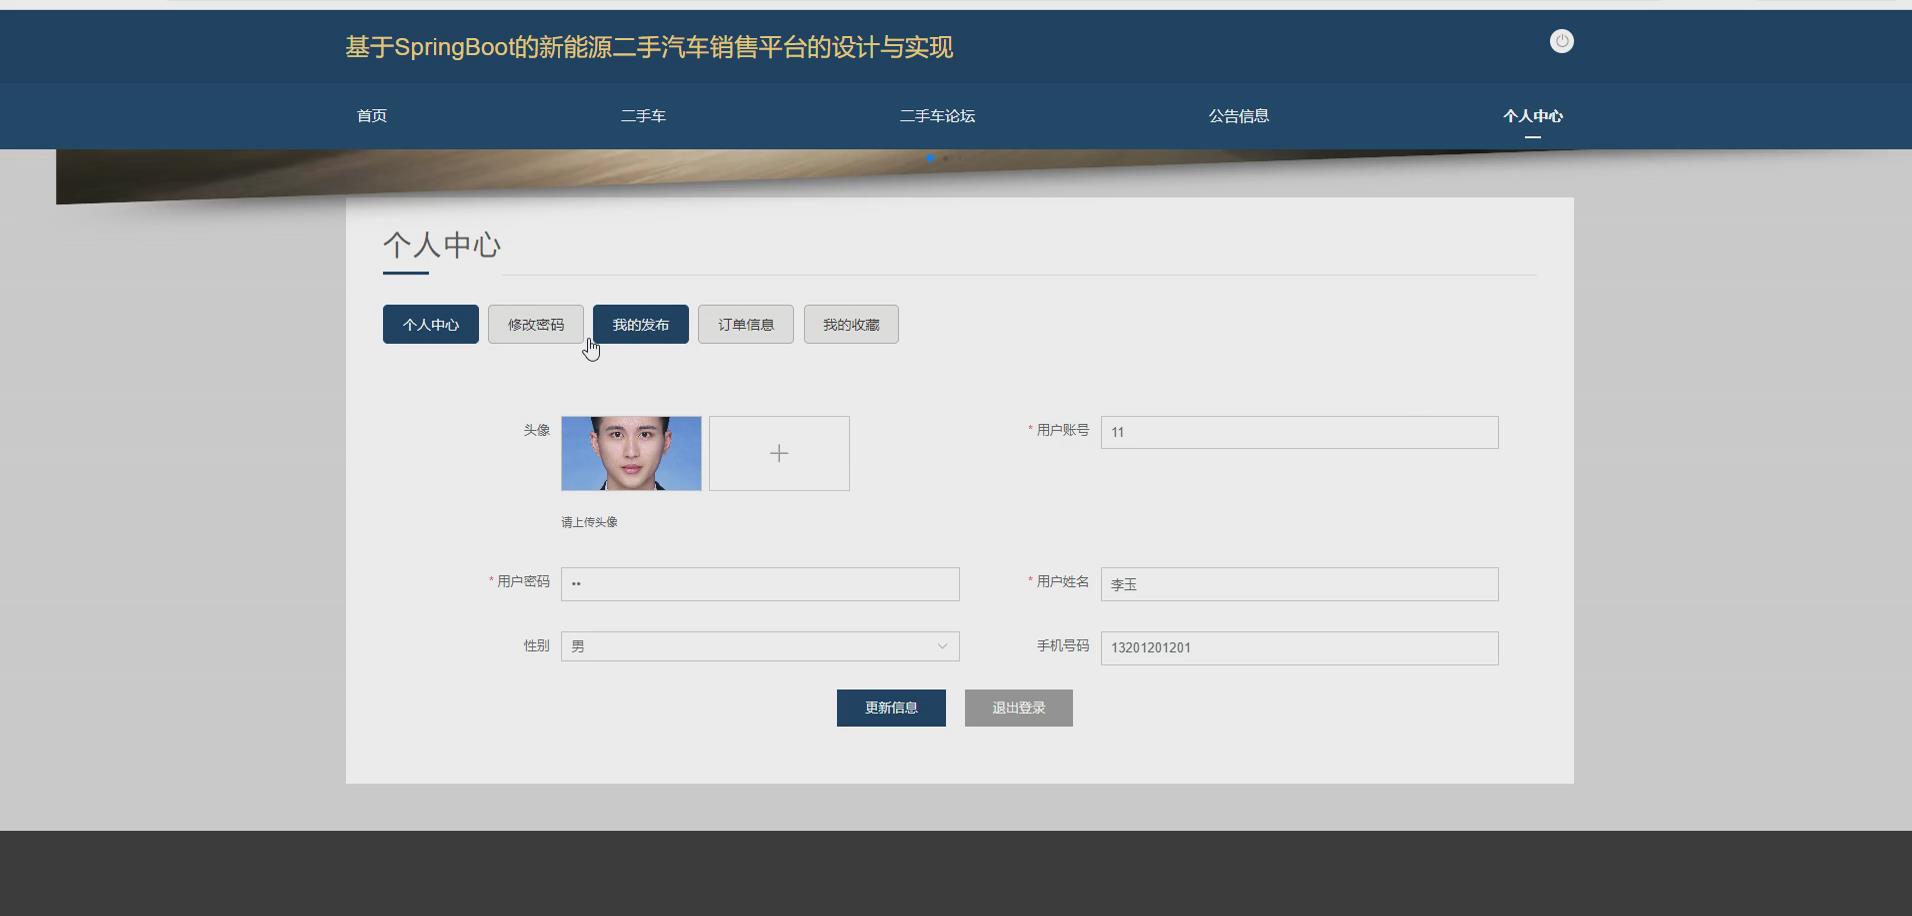Viewport: 1912px width, 916px height.
Task: Click the 更新信息 button
Action: [891, 708]
